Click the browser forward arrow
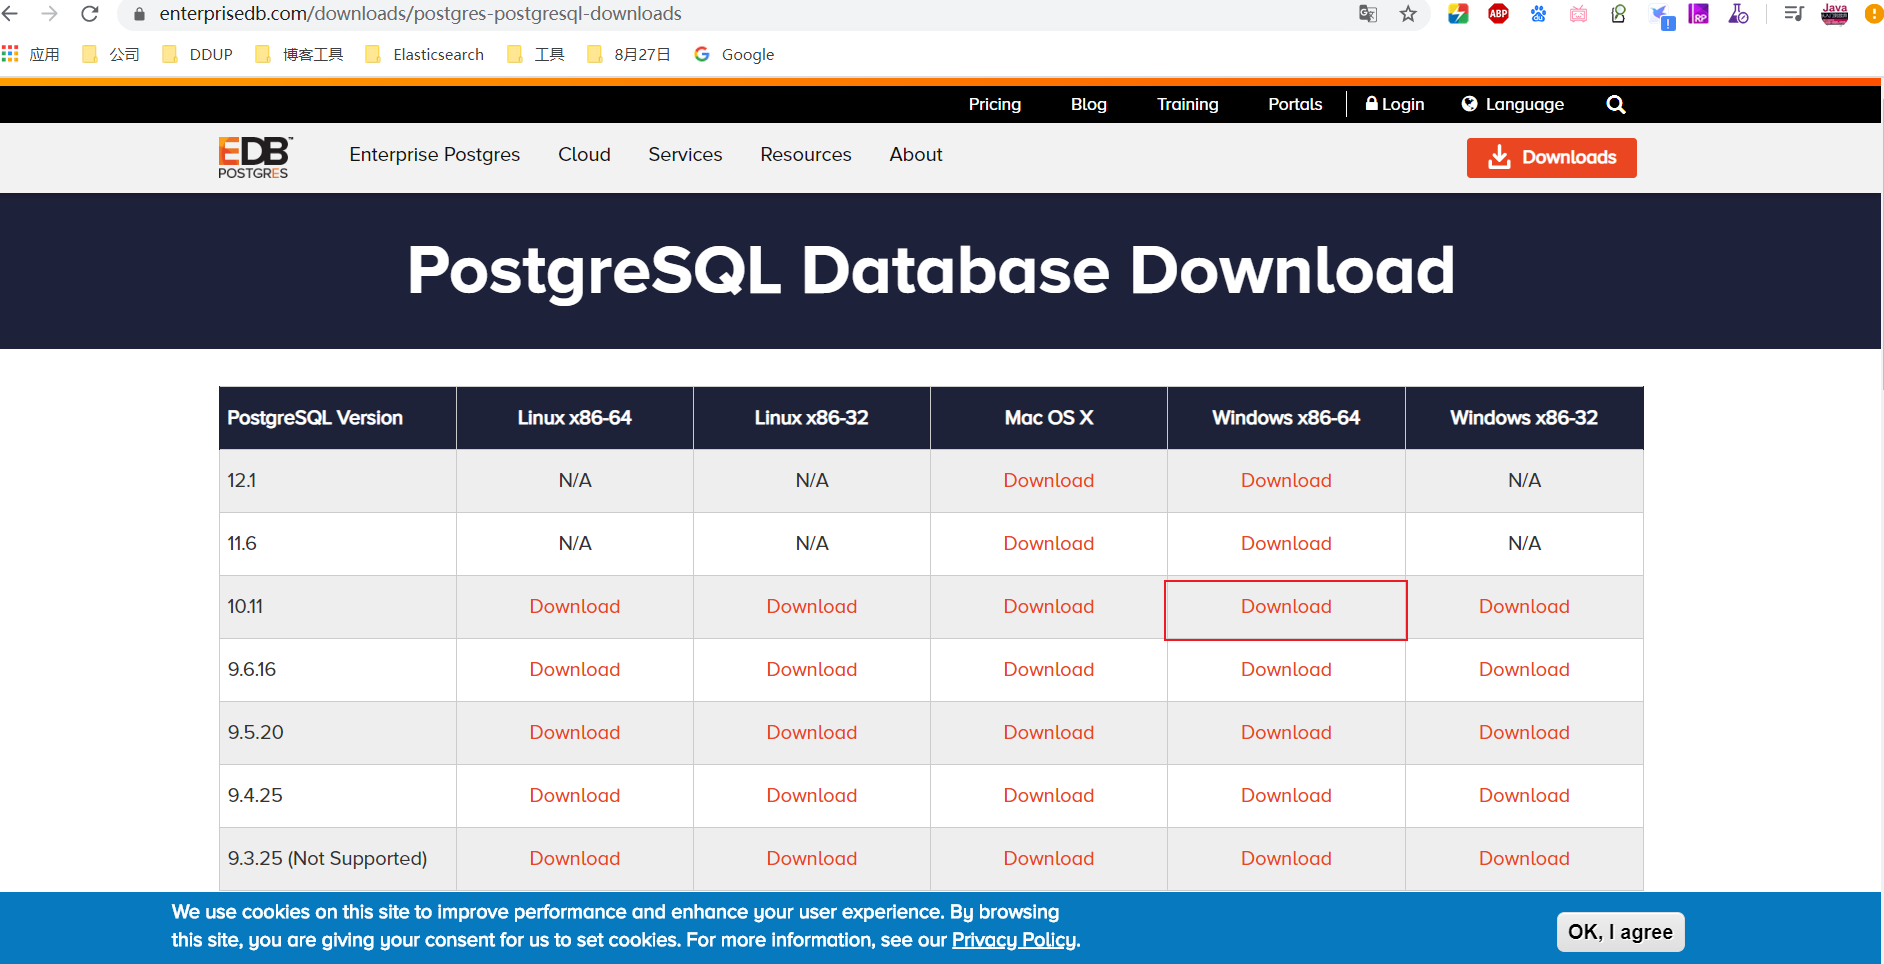Image resolution: width=1884 pixels, height=964 pixels. click(x=49, y=14)
